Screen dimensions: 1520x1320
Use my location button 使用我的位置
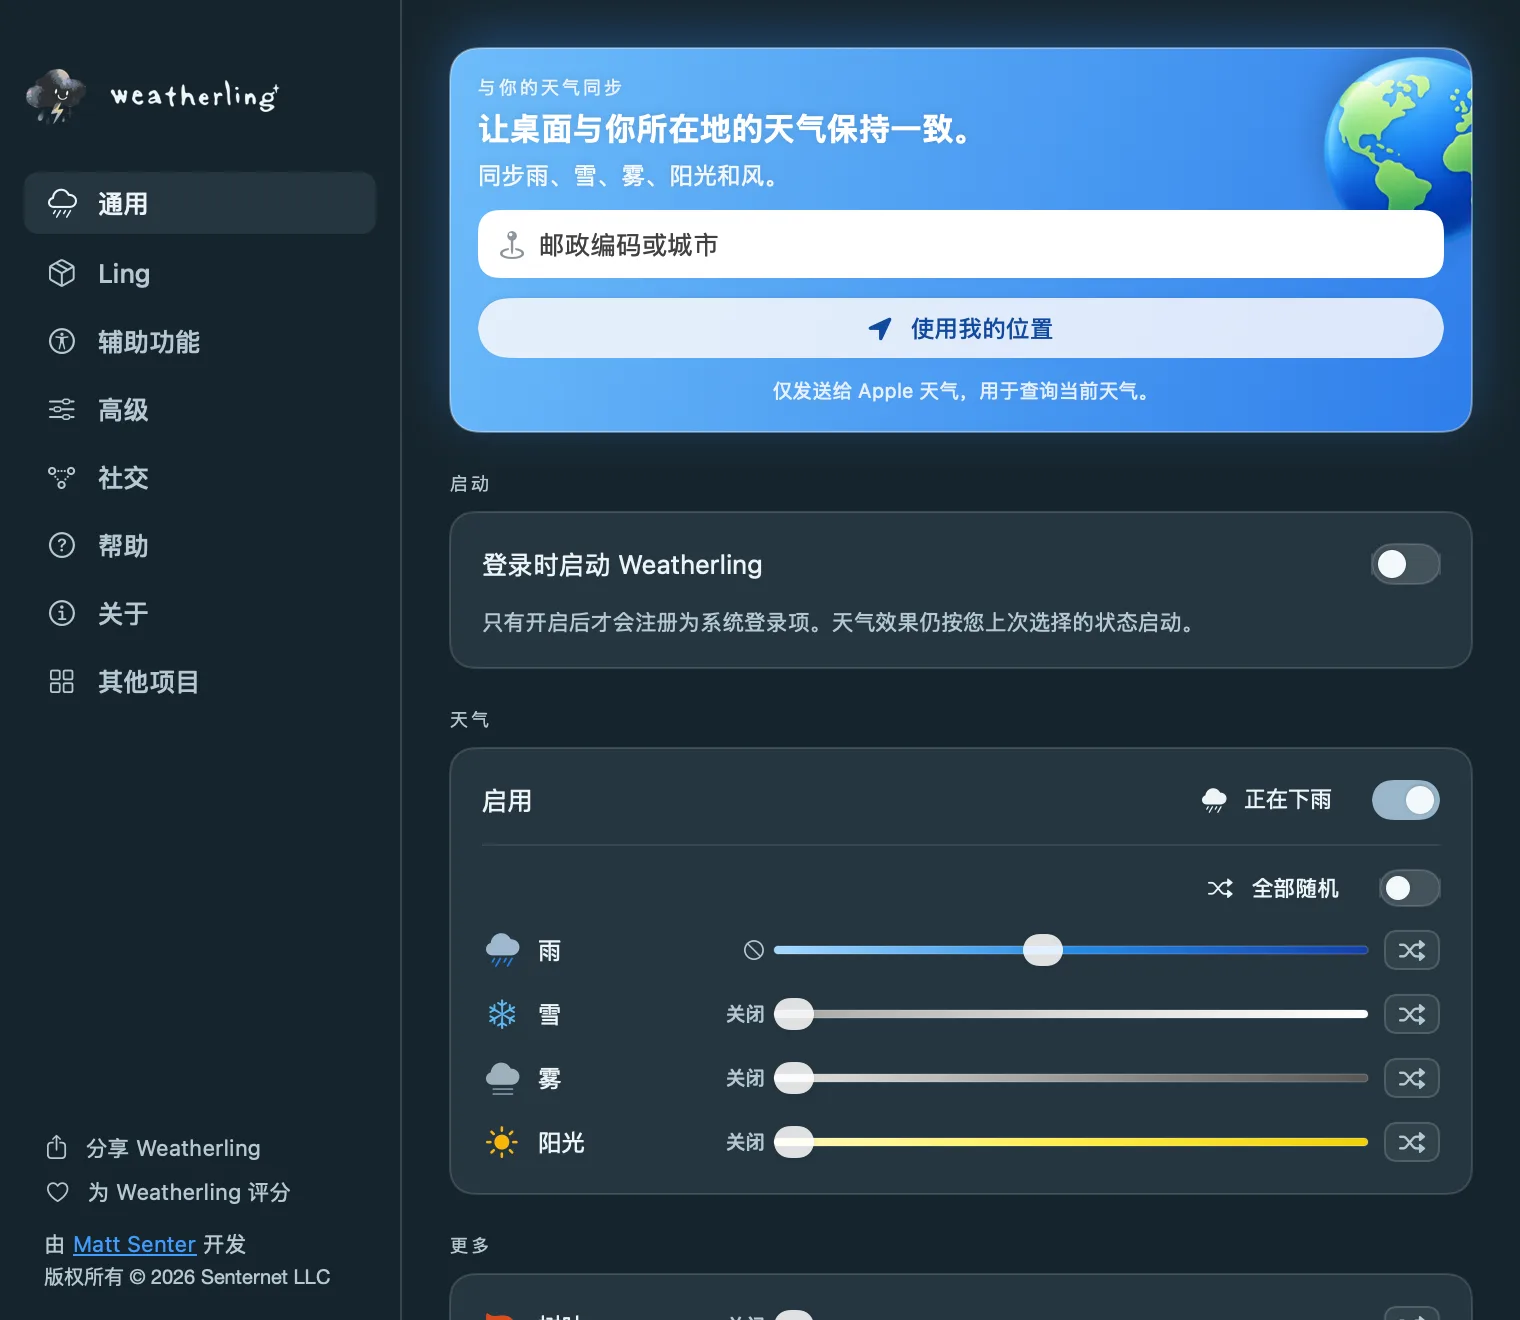(x=960, y=328)
